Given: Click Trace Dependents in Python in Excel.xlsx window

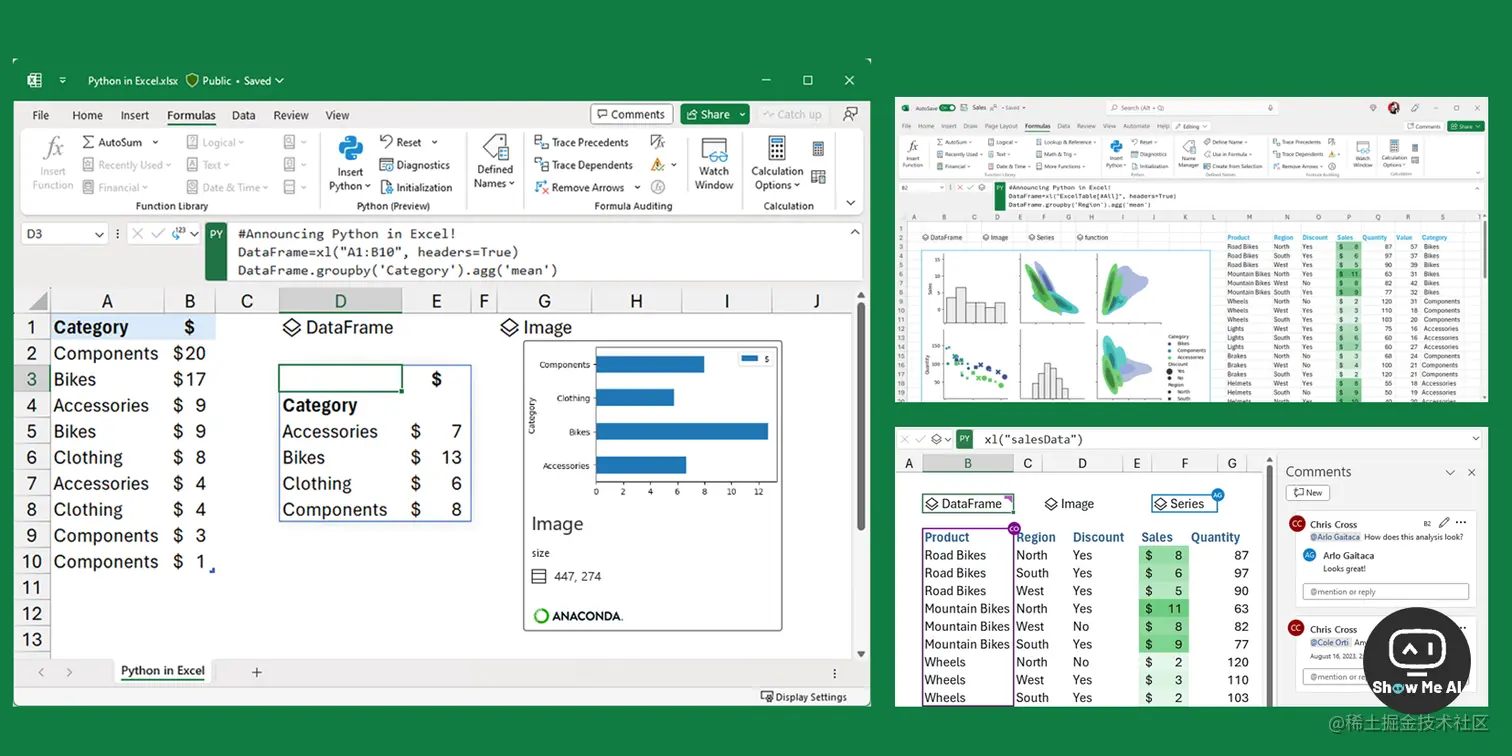Looking at the screenshot, I should [x=583, y=165].
